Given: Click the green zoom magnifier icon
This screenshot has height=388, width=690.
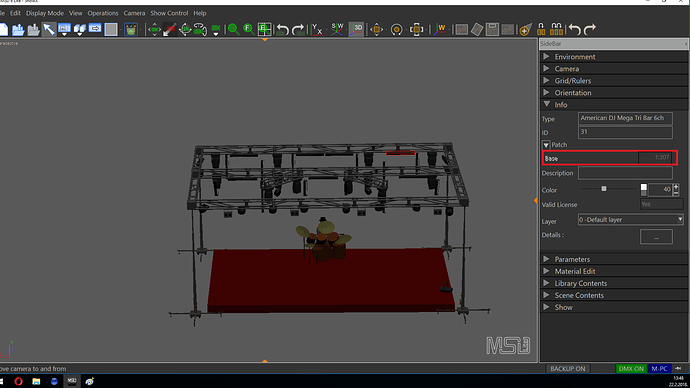Looking at the screenshot, I should click(233, 29).
